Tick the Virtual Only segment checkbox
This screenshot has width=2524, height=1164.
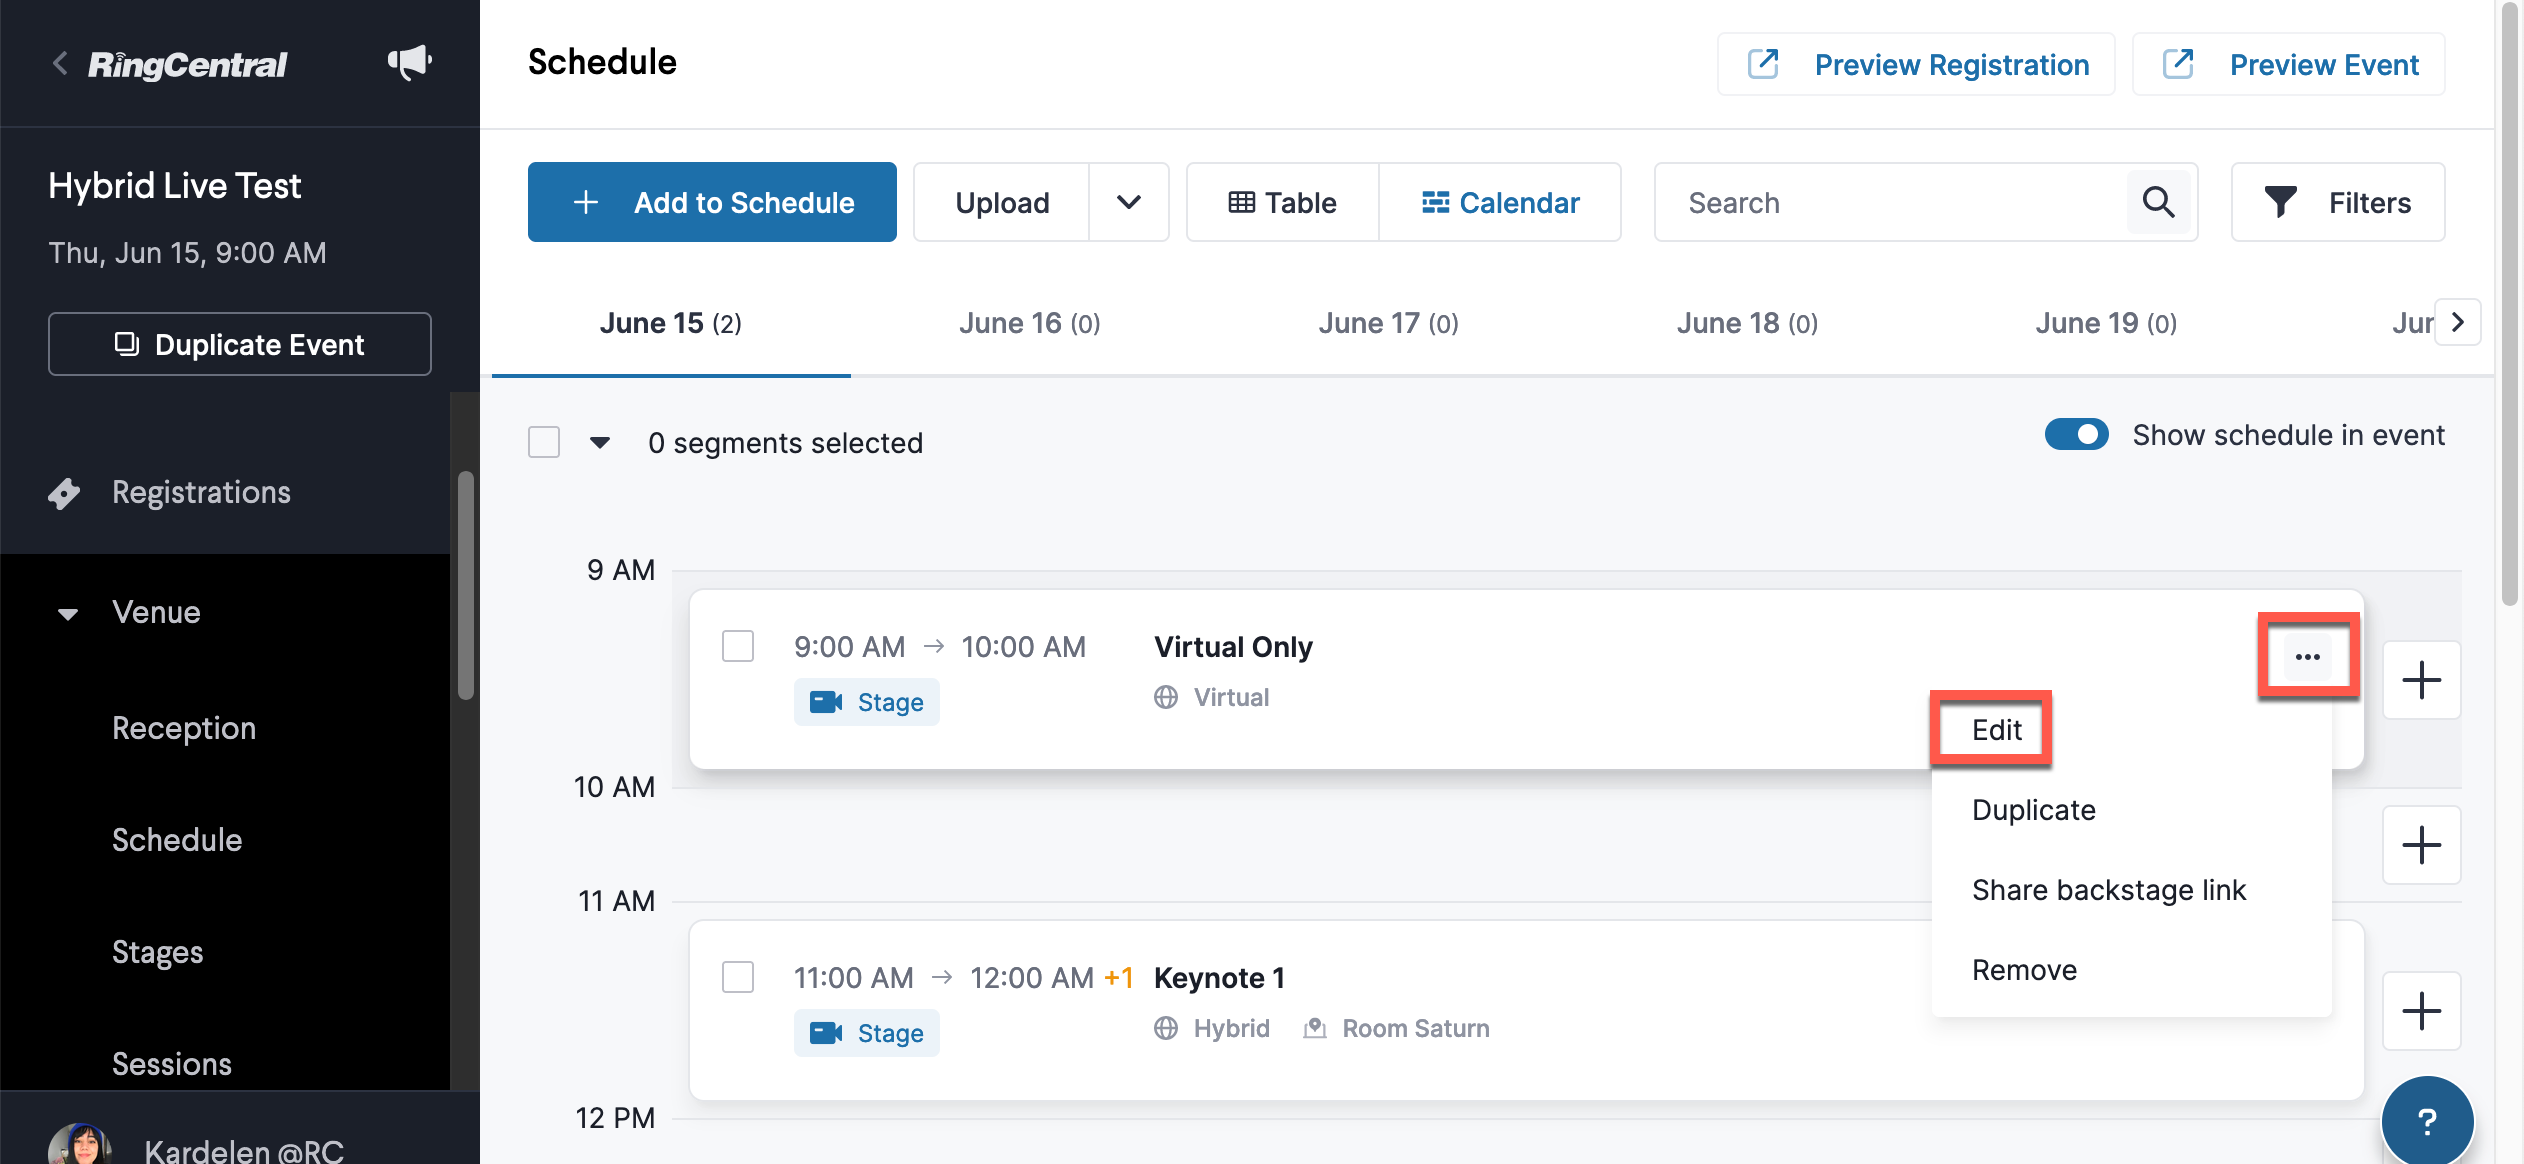(738, 646)
